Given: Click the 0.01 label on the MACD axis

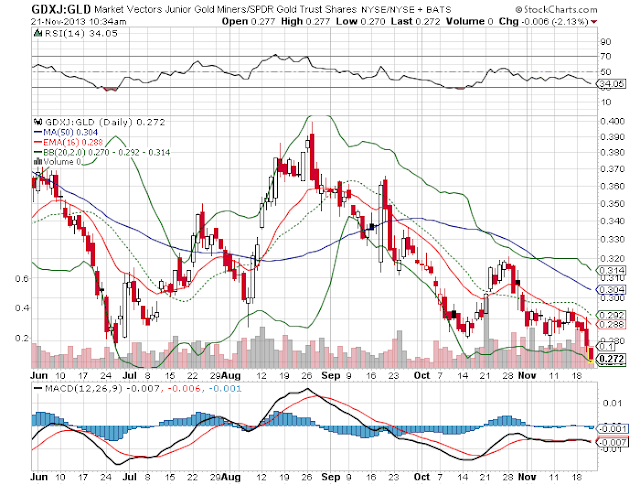Looking at the screenshot, I should (612, 403).
